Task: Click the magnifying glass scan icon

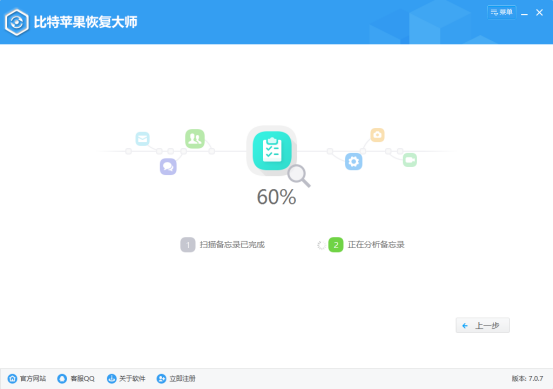Action: [x=299, y=176]
